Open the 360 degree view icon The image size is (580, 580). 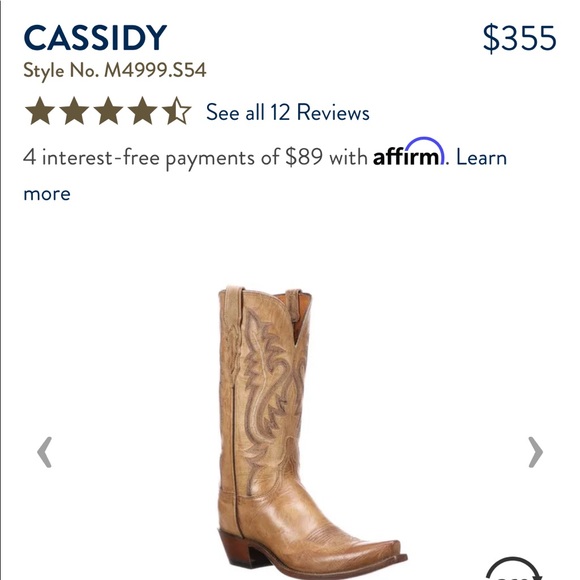point(513,569)
